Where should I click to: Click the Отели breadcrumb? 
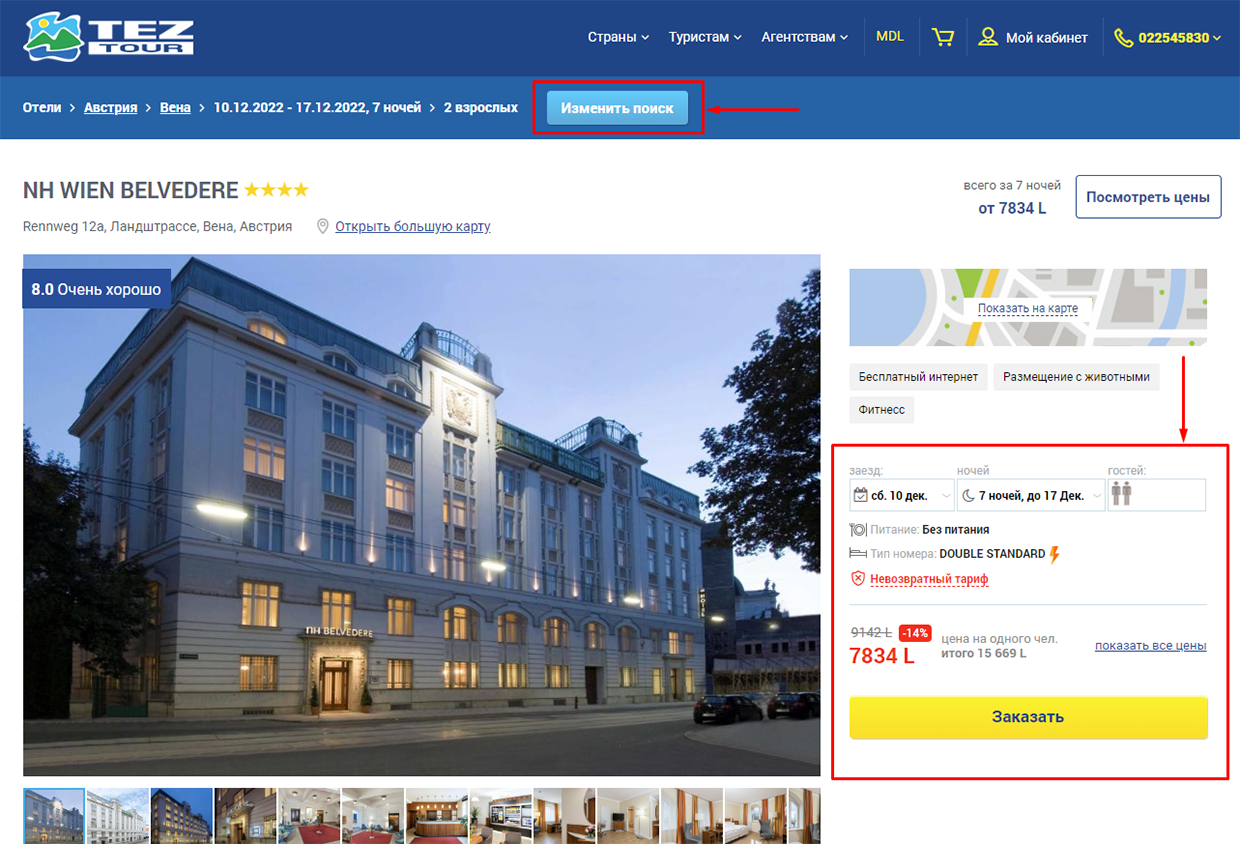point(42,107)
